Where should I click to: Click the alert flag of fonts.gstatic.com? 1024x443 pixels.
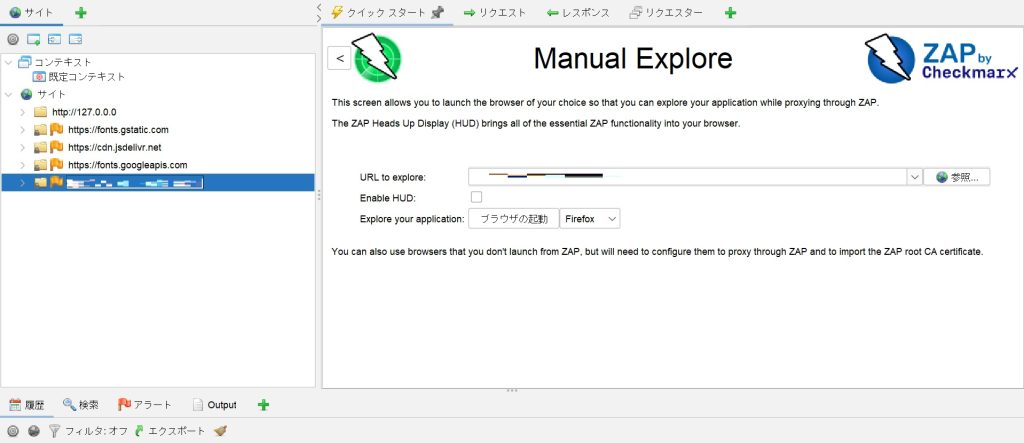point(57,129)
